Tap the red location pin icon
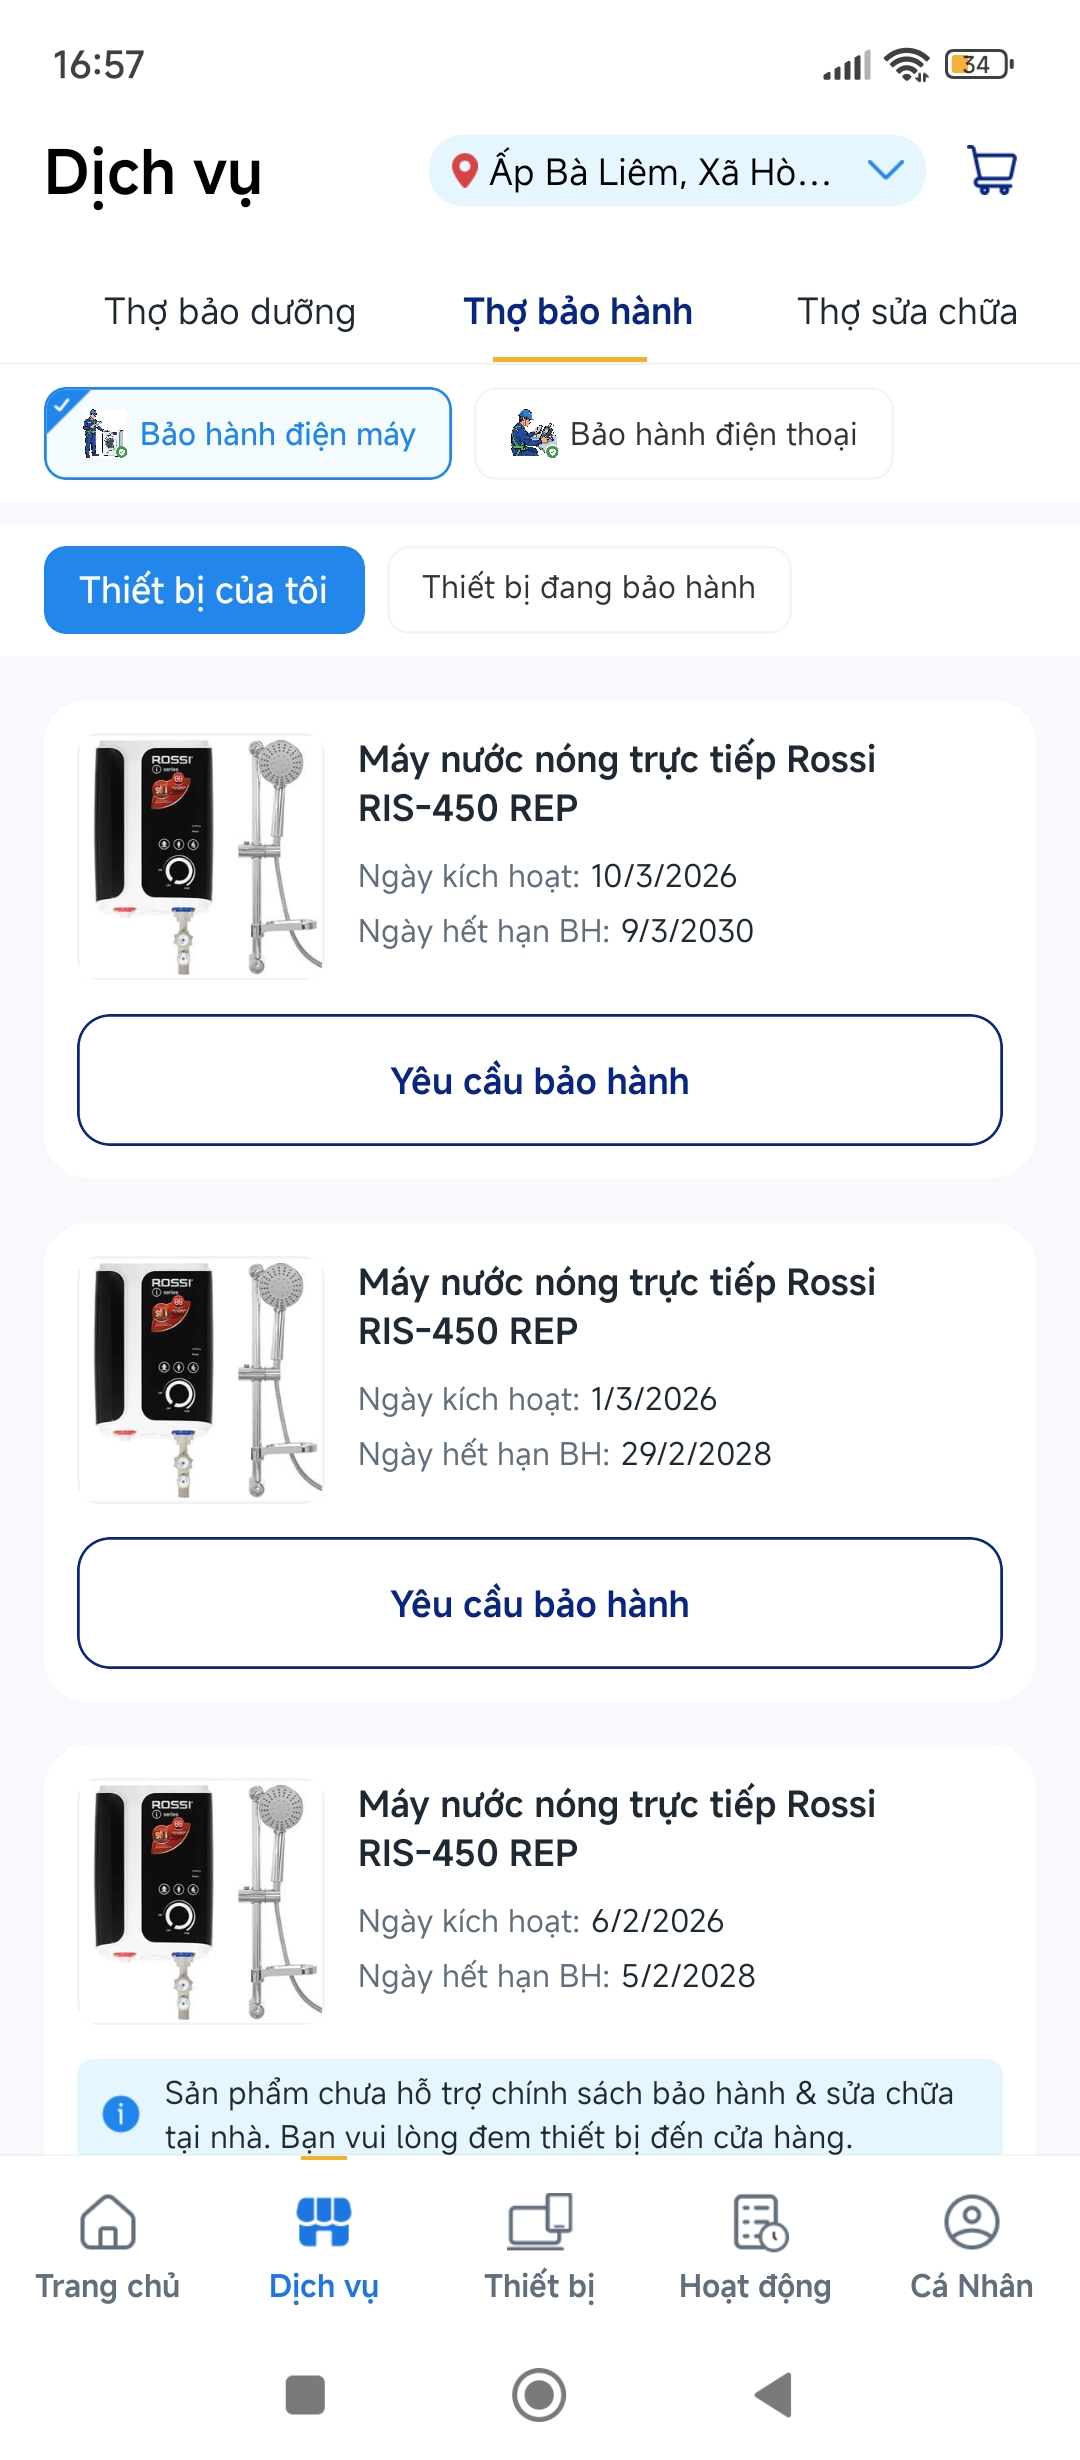Viewport: 1080px width, 2460px height. [x=464, y=172]
